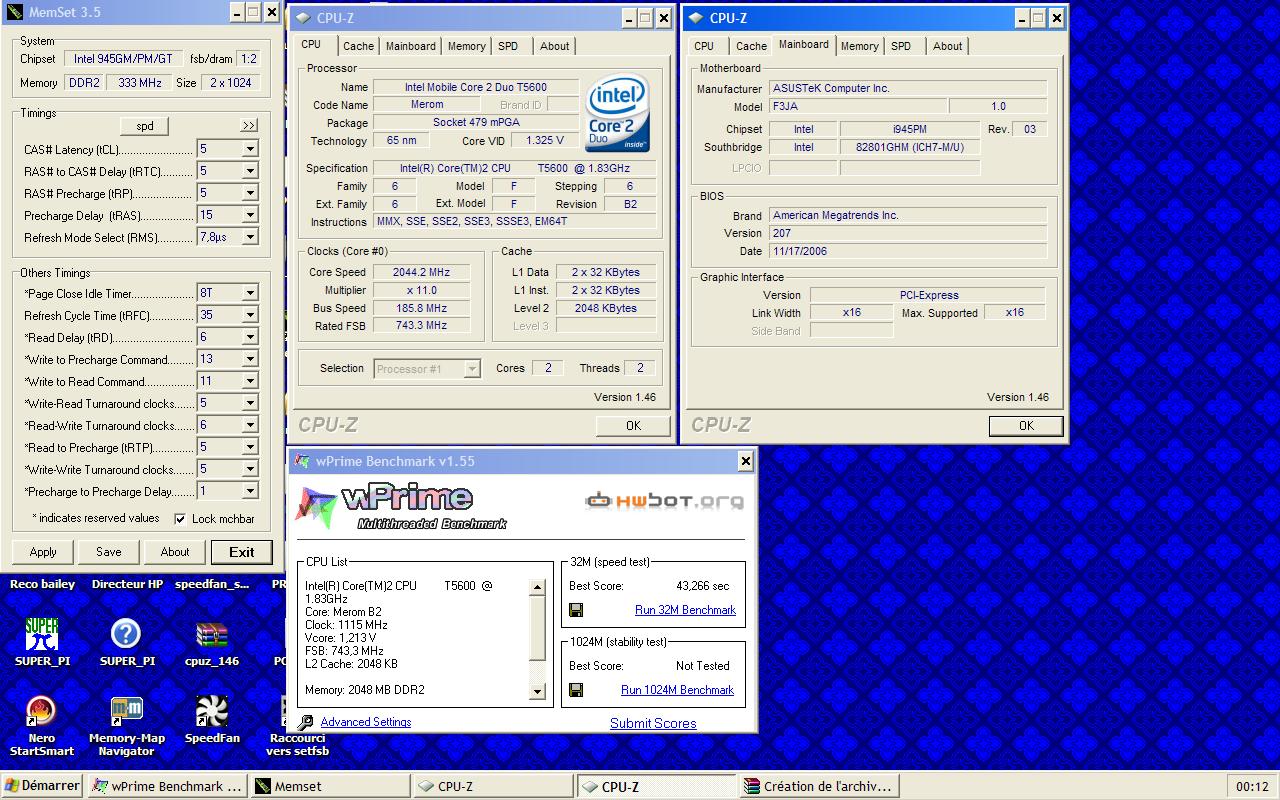Click the CPU List scroll up arrow
Screen dimensions: 1280x800
pos(537,588)
